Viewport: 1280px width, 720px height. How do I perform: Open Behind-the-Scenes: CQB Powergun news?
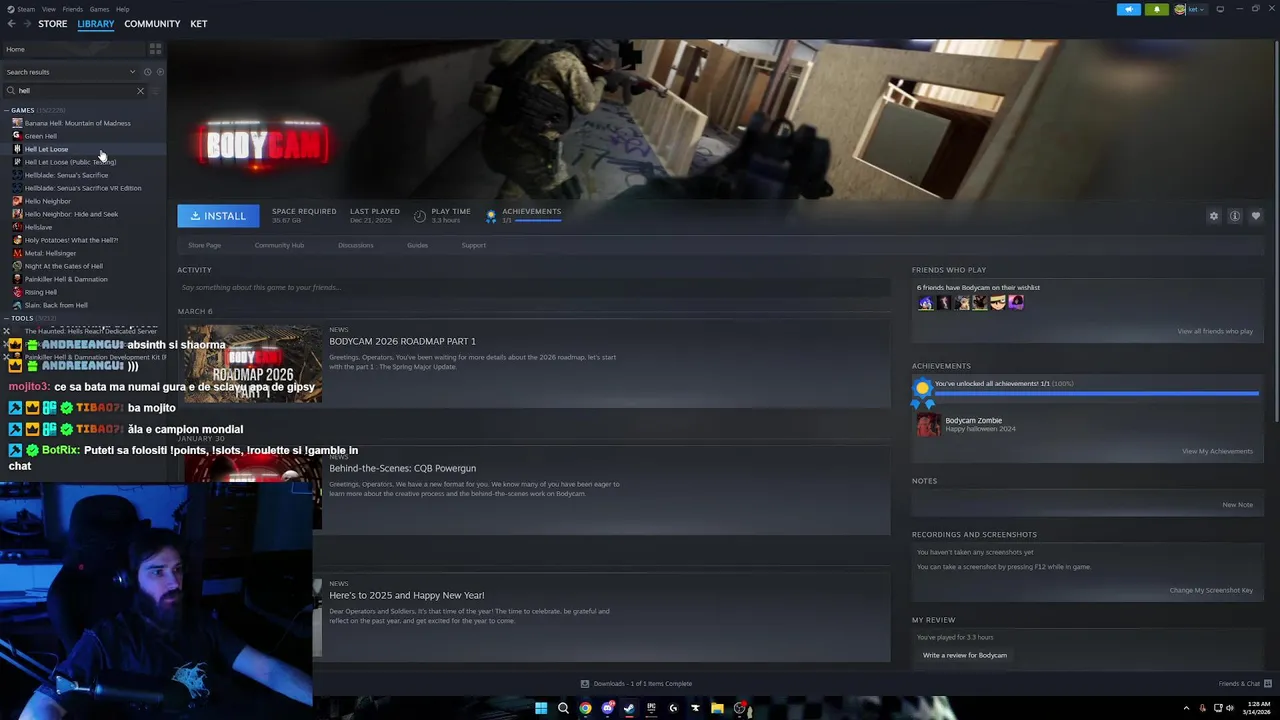[x=402, y=468]
